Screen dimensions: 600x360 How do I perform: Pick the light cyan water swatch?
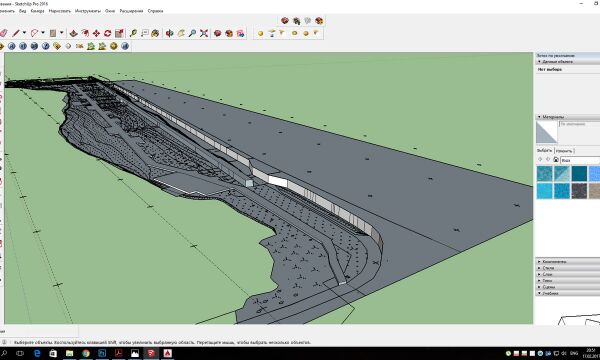pos(544,191)
